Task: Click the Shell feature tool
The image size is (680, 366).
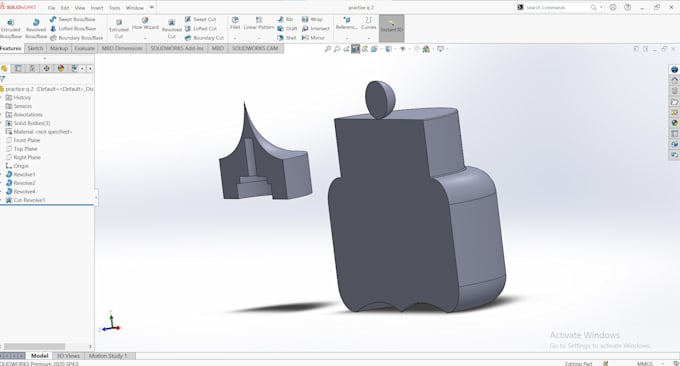Action: point(287,38)
